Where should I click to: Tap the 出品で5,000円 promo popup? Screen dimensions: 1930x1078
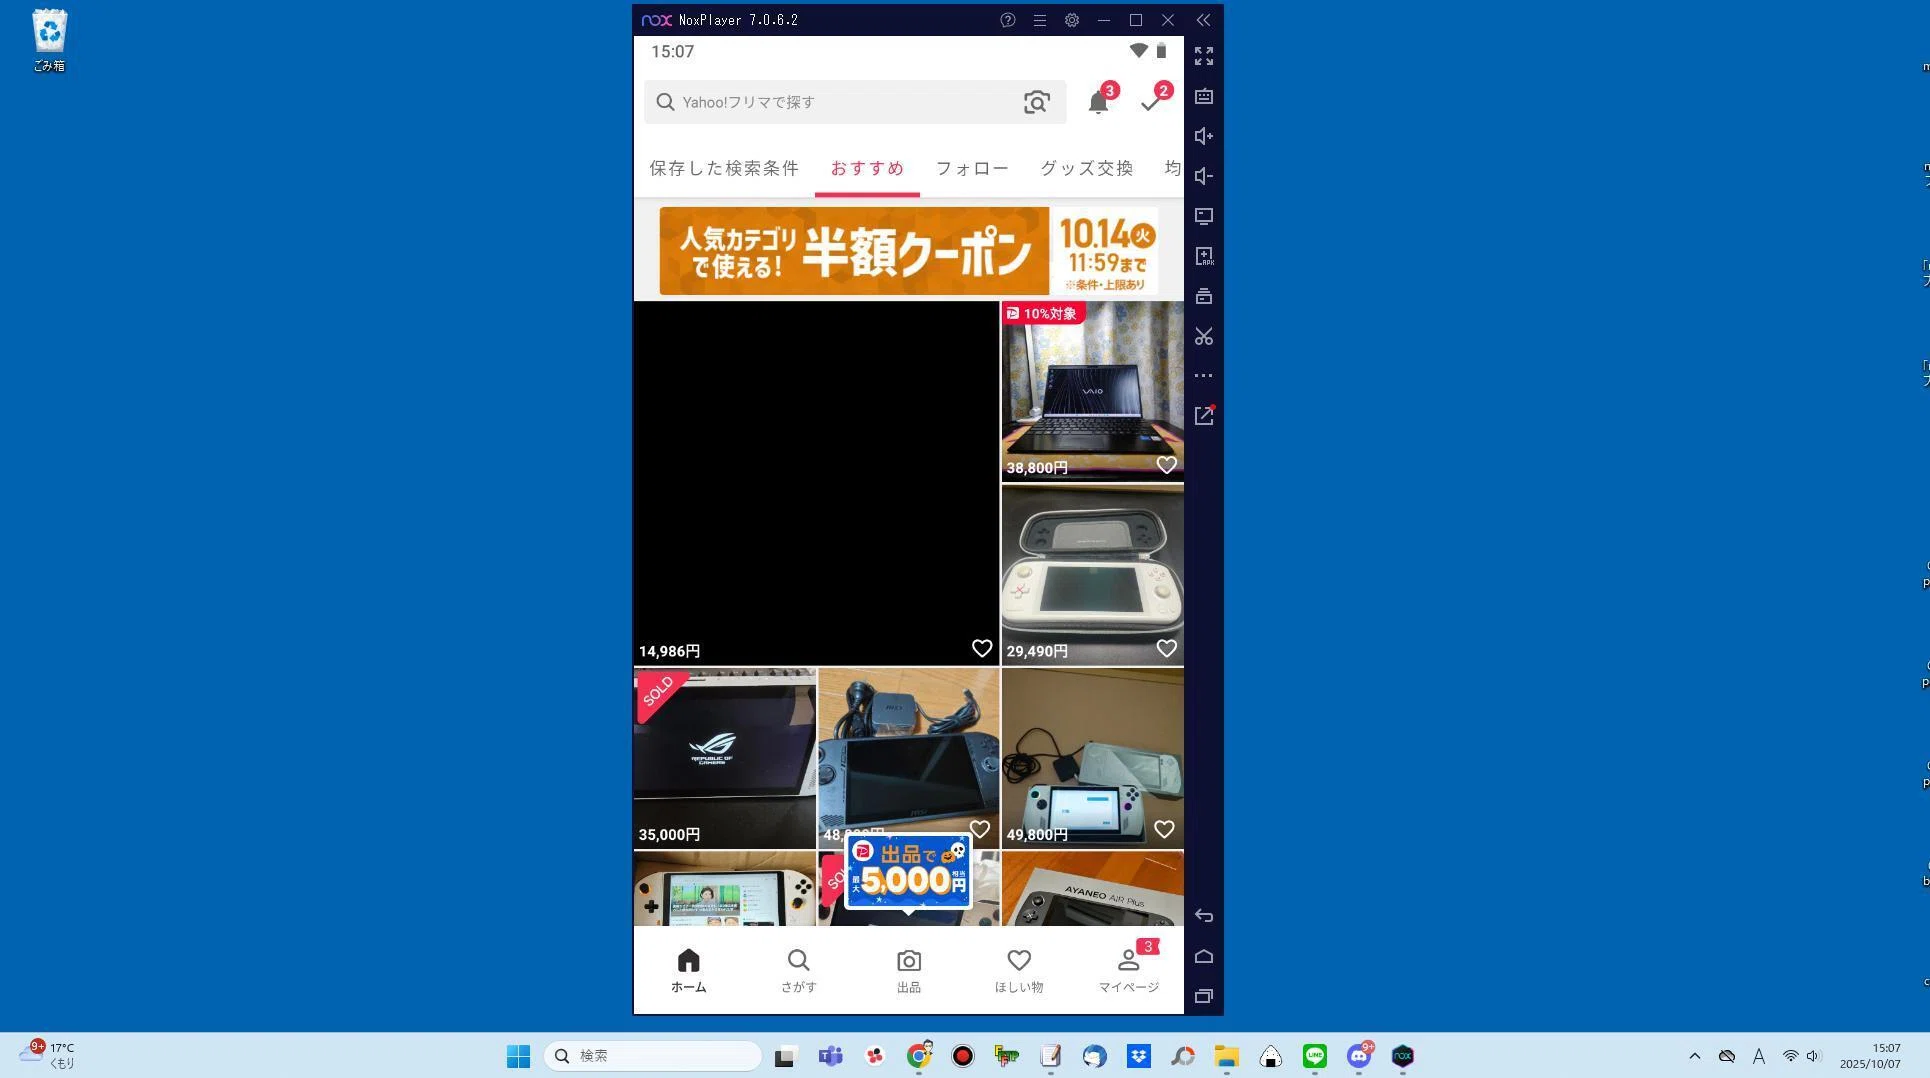coord(908,872)
